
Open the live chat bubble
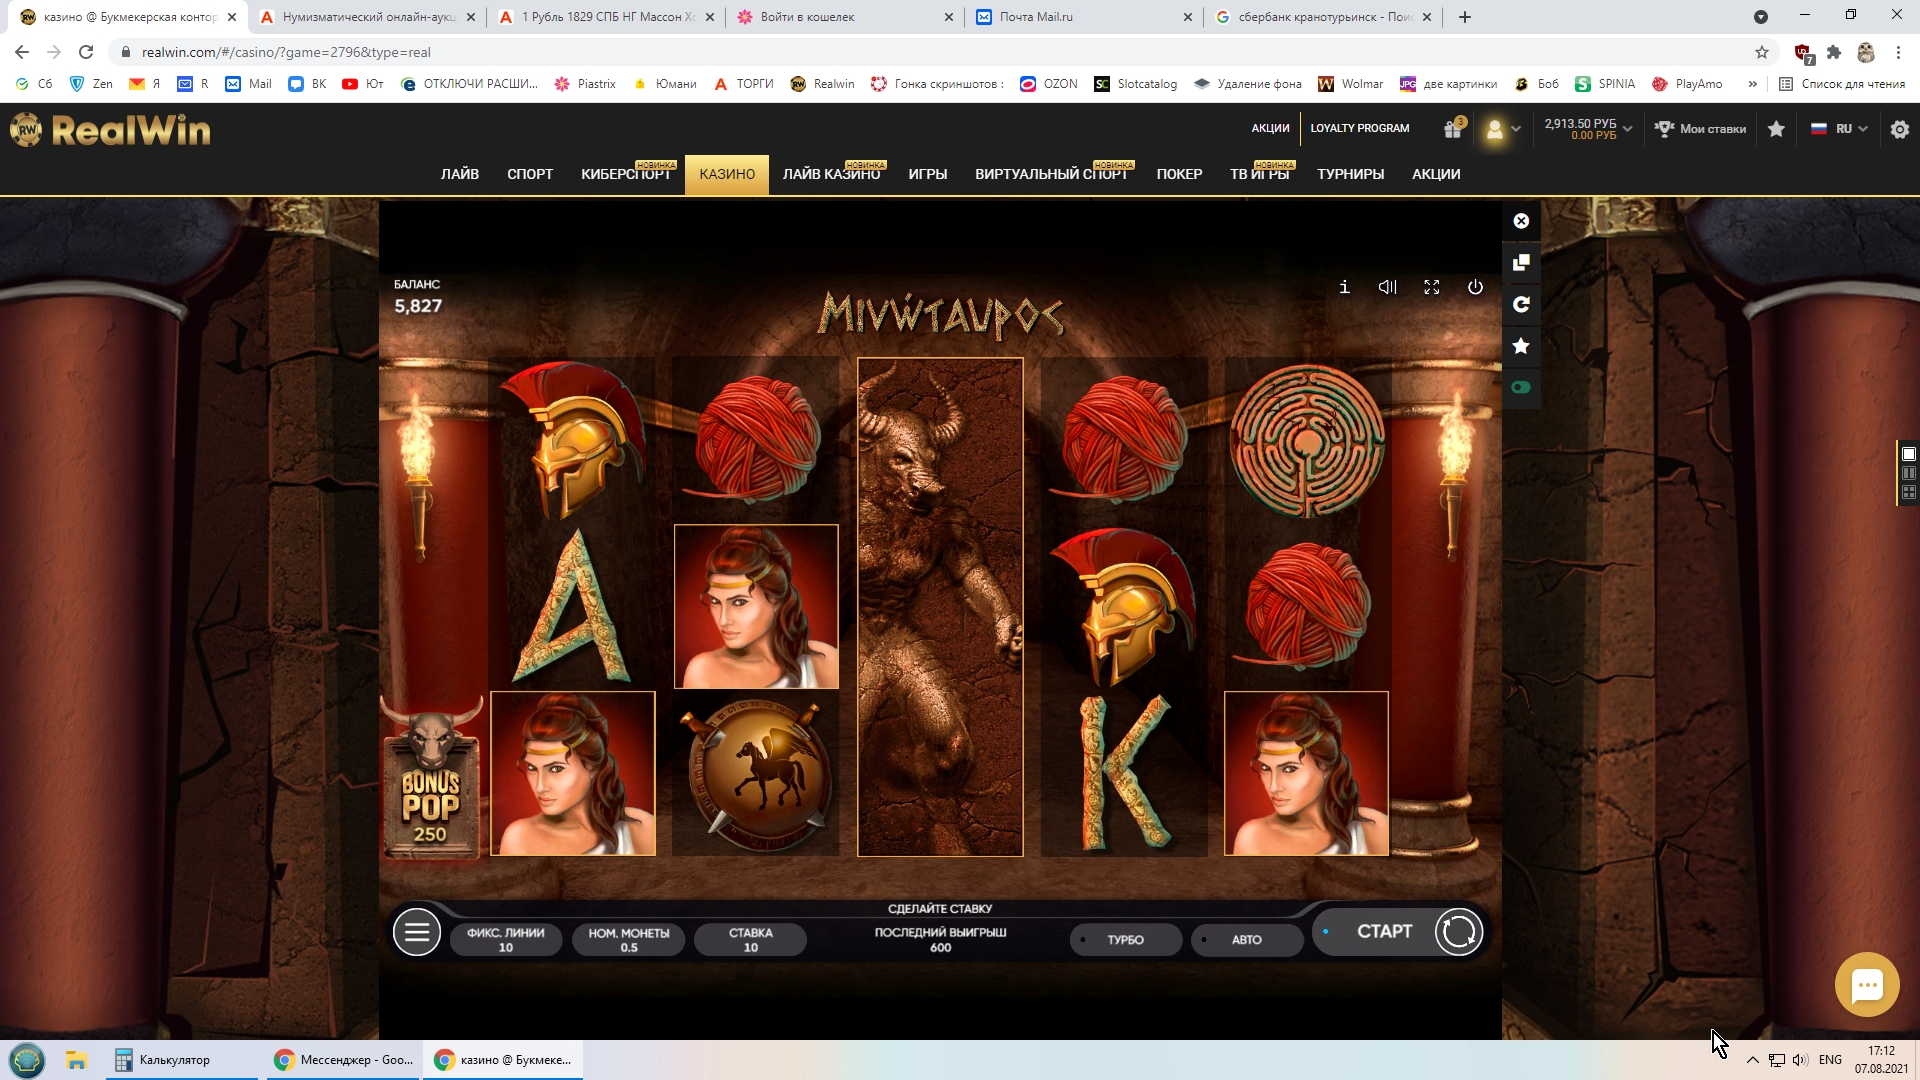click(x=1867, y=985)
